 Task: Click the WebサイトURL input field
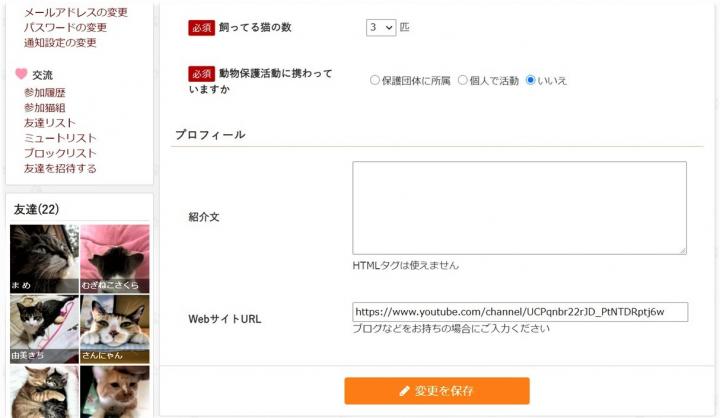[x=520, y=312]
